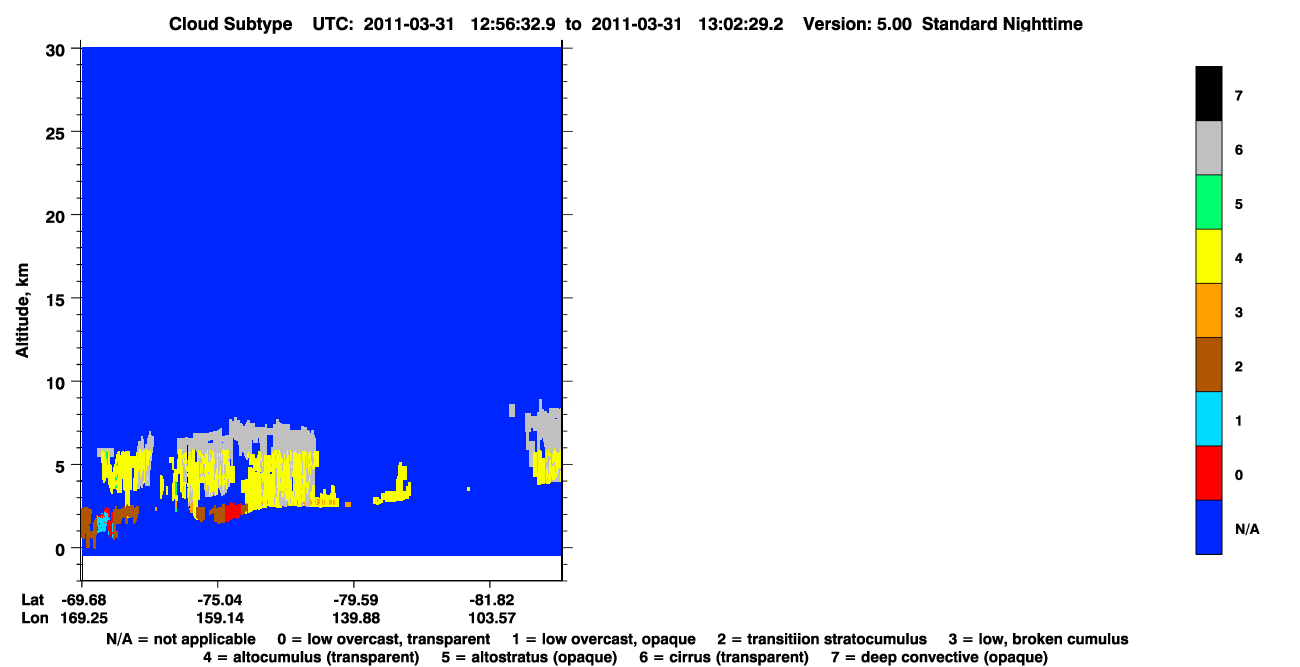The width and height of the screenshot is (1300, 667).
Task: Click the black color swatch labeled 7
Action: (1208, 94)
